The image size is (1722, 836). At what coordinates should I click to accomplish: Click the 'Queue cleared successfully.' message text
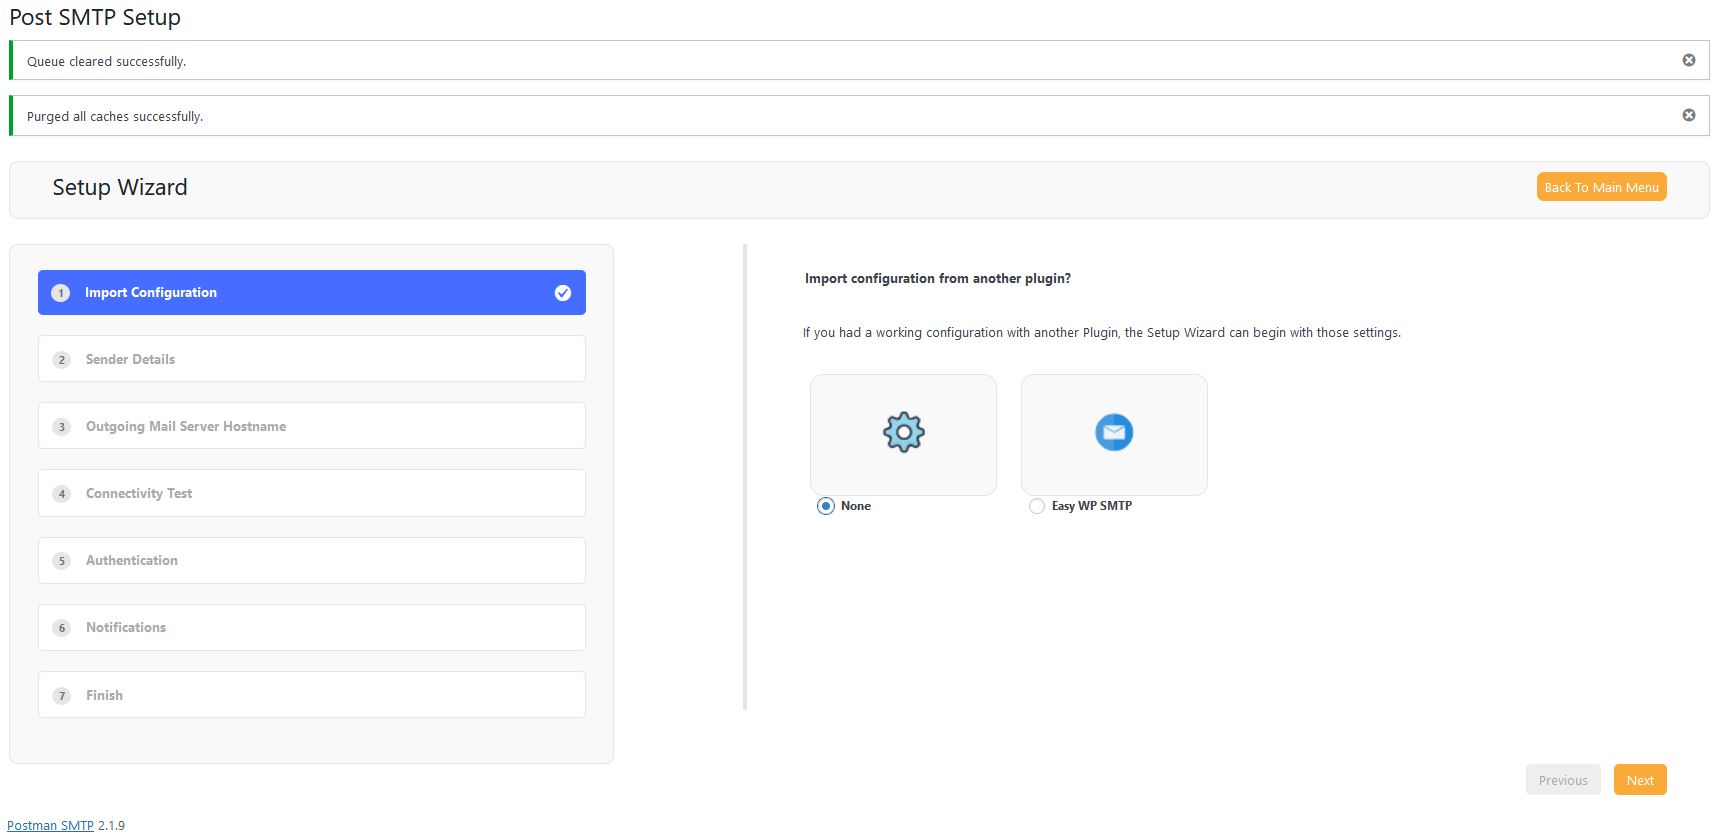click(x=106, y=61)
